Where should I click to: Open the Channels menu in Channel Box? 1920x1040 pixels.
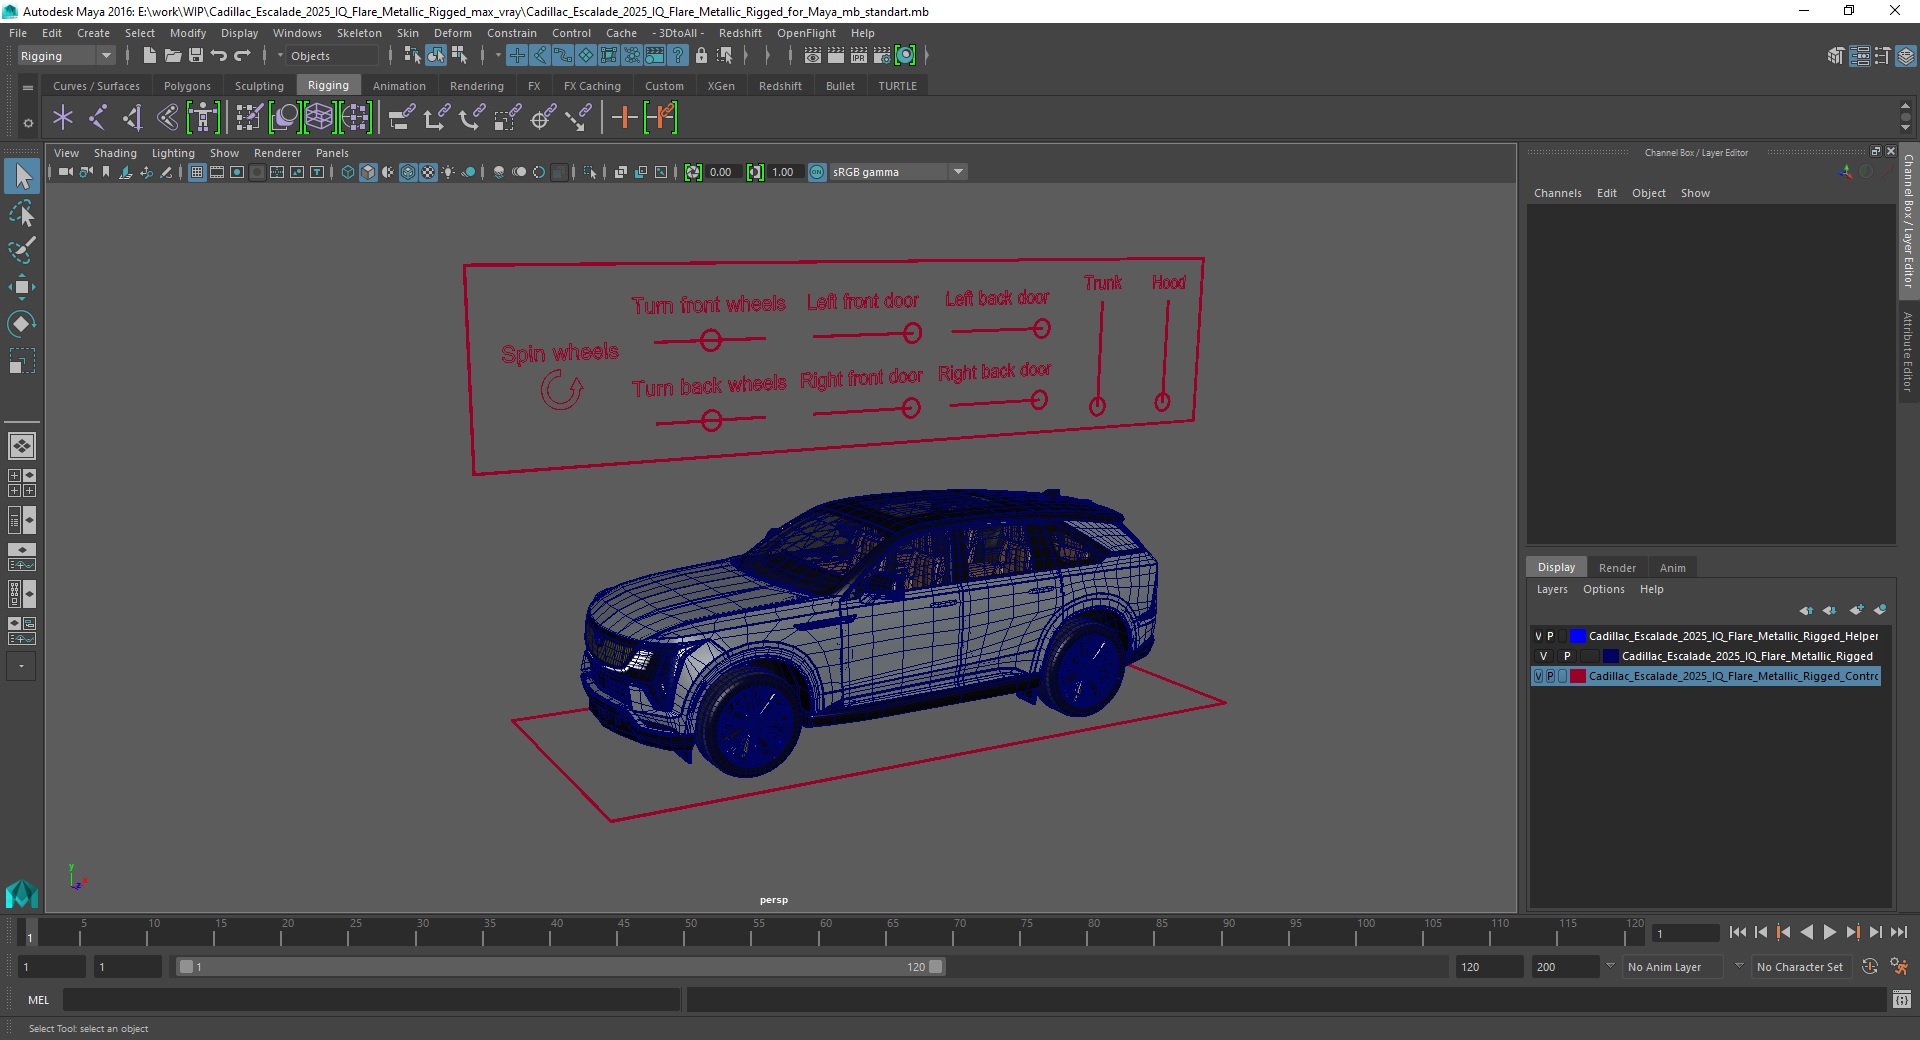1558,193
